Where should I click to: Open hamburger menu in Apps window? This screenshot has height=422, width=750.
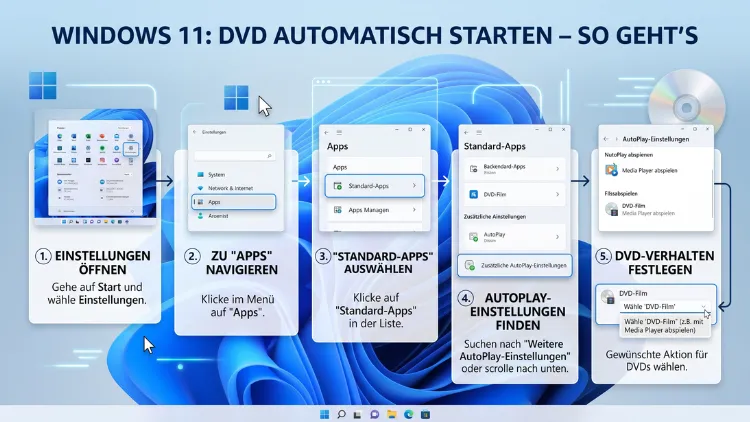pyautogui.click(x=339, y=133)
